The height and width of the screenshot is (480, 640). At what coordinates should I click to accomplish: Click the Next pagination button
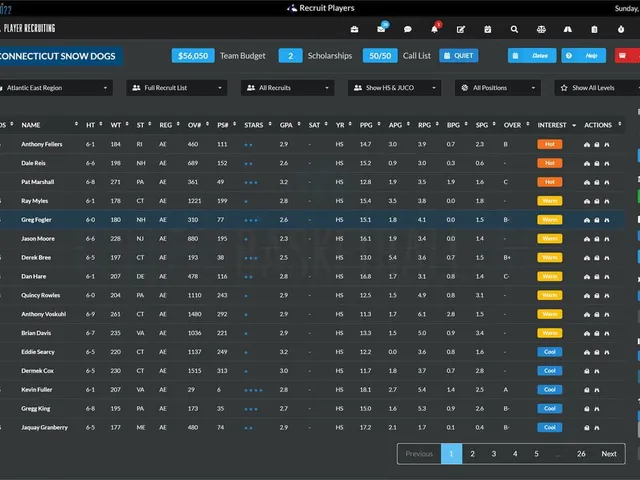pyautogui.click(x=609, y=453)
